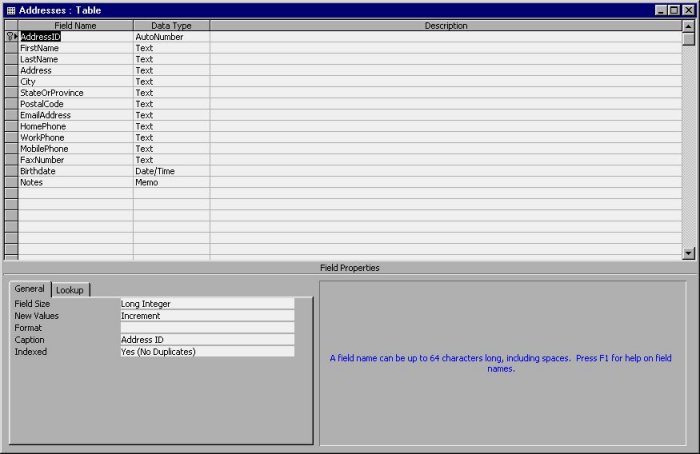Viewport: 700px width, 454px height.
Task: Click the Caption property field containing Address ID
Action: pos(207,340)
